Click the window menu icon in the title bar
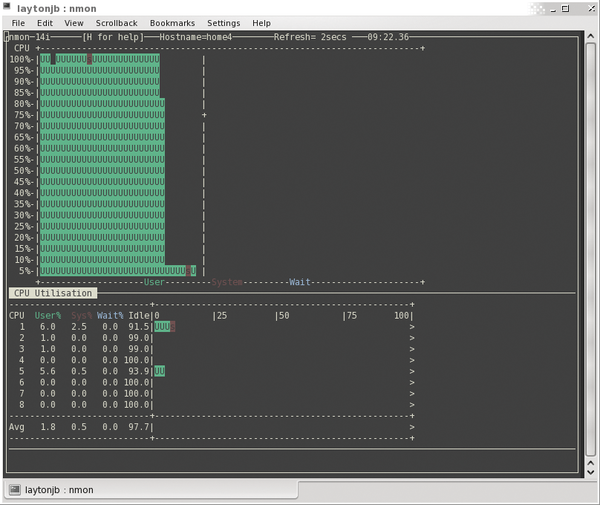 (7, 6)
